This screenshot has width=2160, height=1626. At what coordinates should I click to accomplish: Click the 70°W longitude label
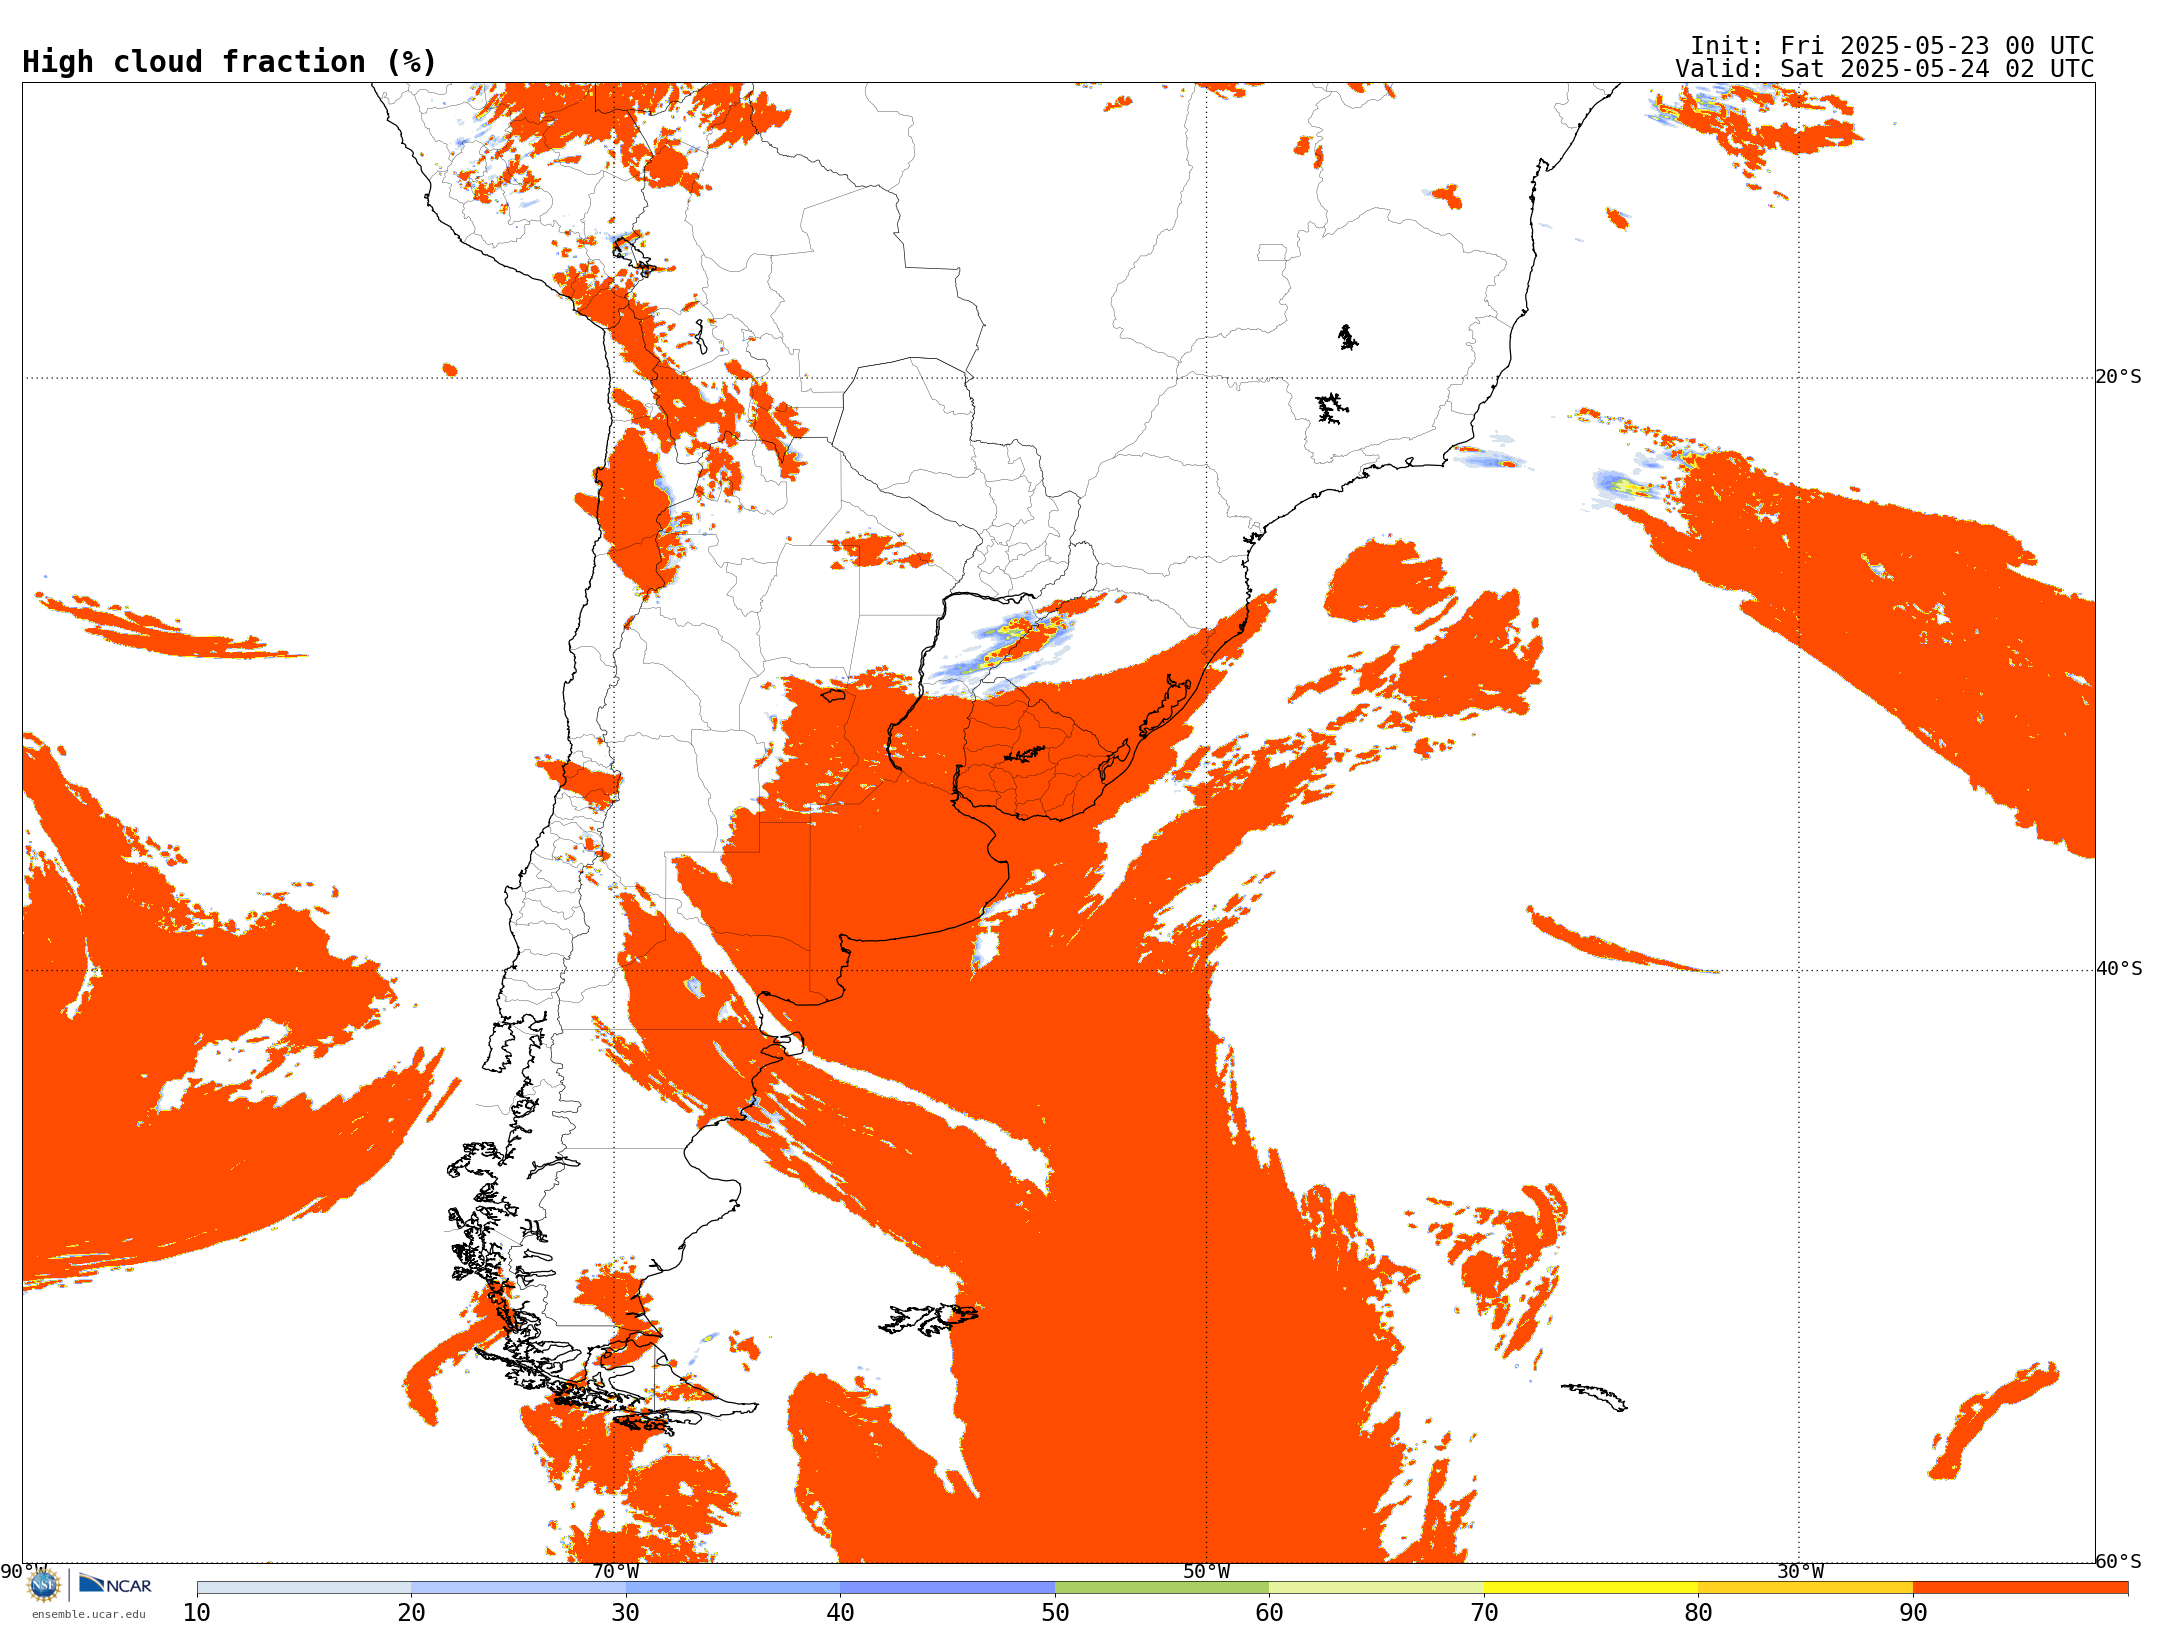pos(615,1572)
